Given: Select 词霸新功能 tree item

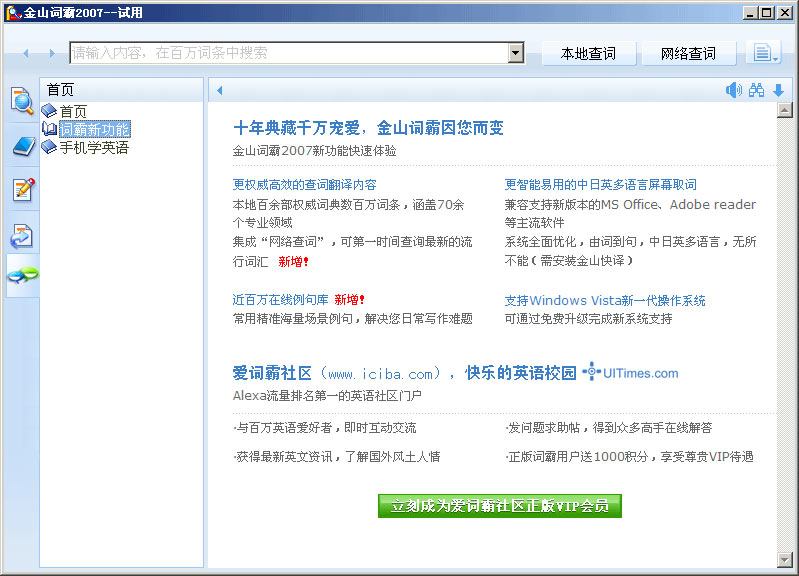Looking at the screenshot, I should [95, 129].
